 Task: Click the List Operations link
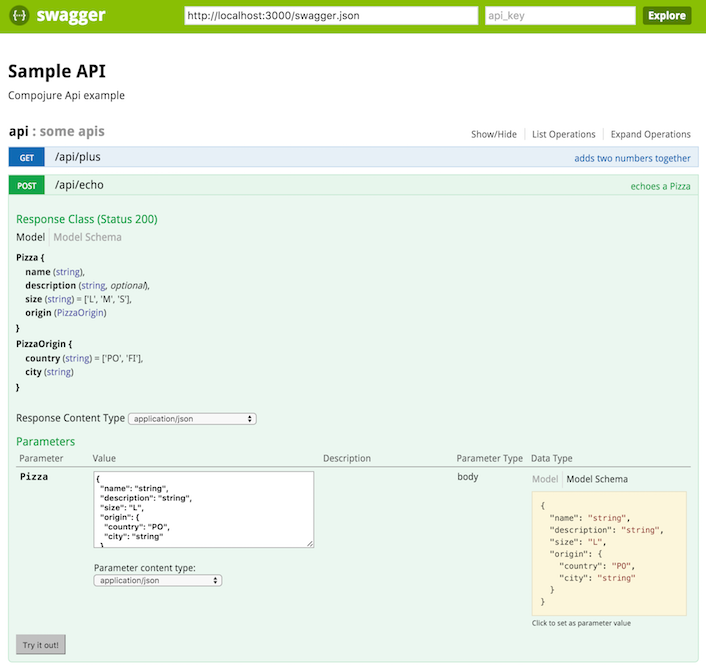(x=563, y=134)
